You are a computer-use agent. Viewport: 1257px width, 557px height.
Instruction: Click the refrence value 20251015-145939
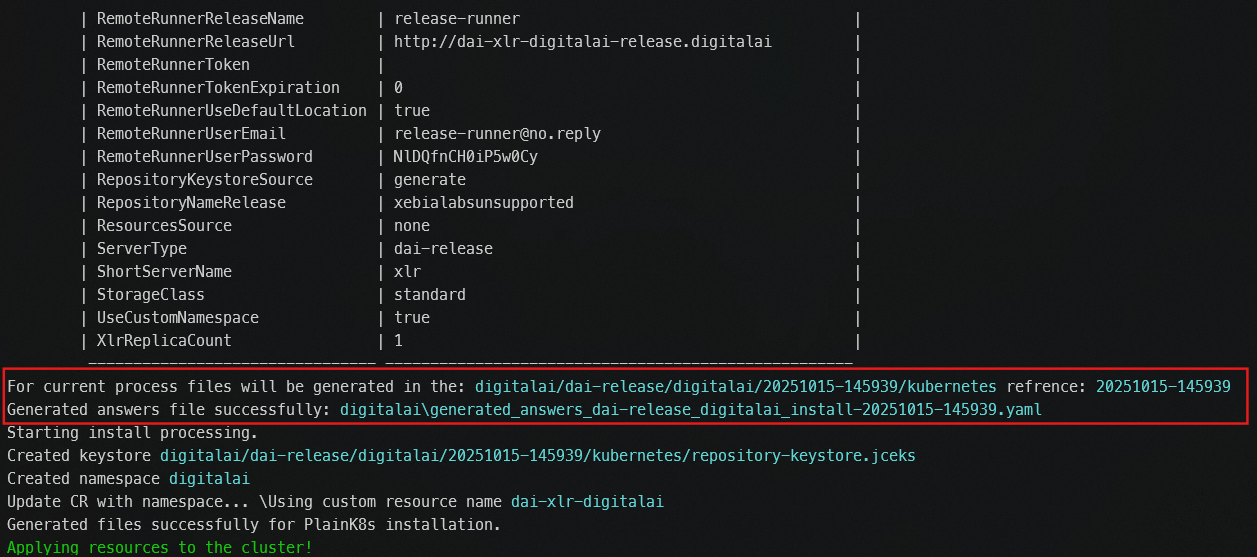(x=1163, y=386)
